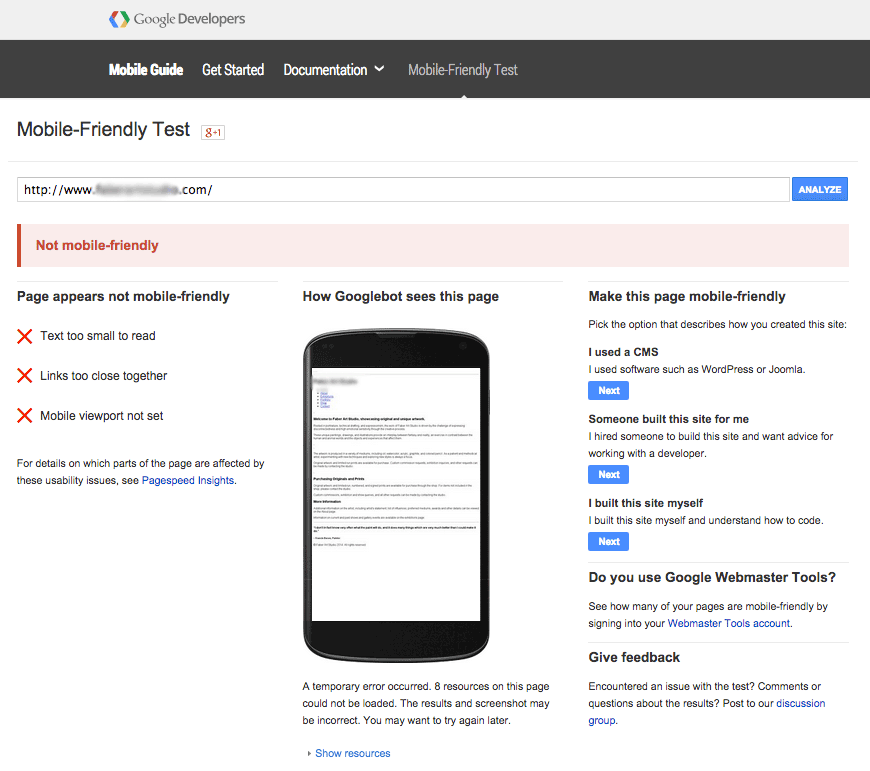Open the Pagespeed Insights link
Viewport: 870px width, 771px height.
[x=188, y=480]
